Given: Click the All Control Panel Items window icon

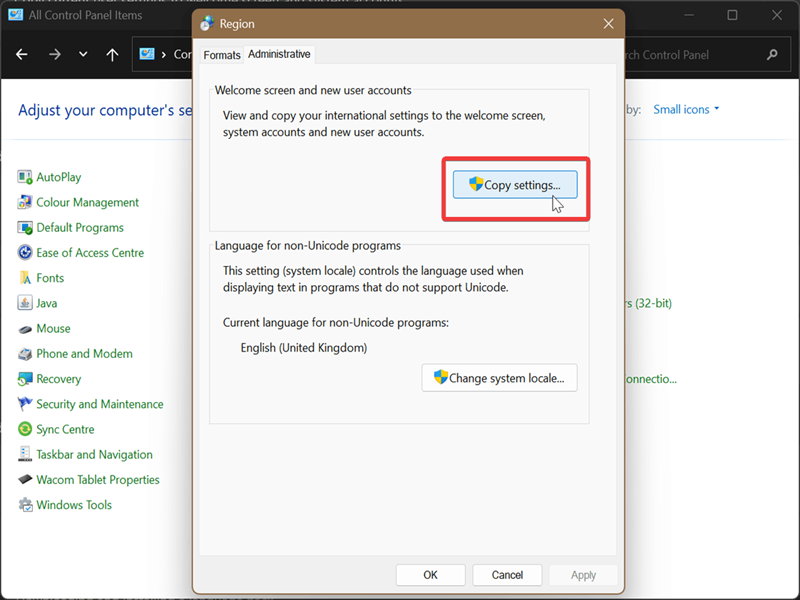Looking at the screenshot, I should (x=16, y=14).
